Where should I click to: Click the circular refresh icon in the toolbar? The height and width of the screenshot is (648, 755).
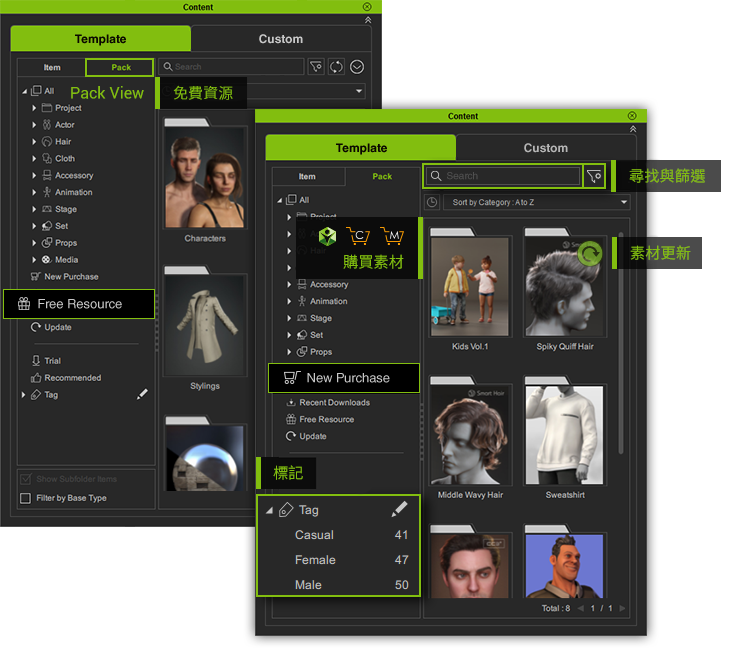(x=336, y=67)
